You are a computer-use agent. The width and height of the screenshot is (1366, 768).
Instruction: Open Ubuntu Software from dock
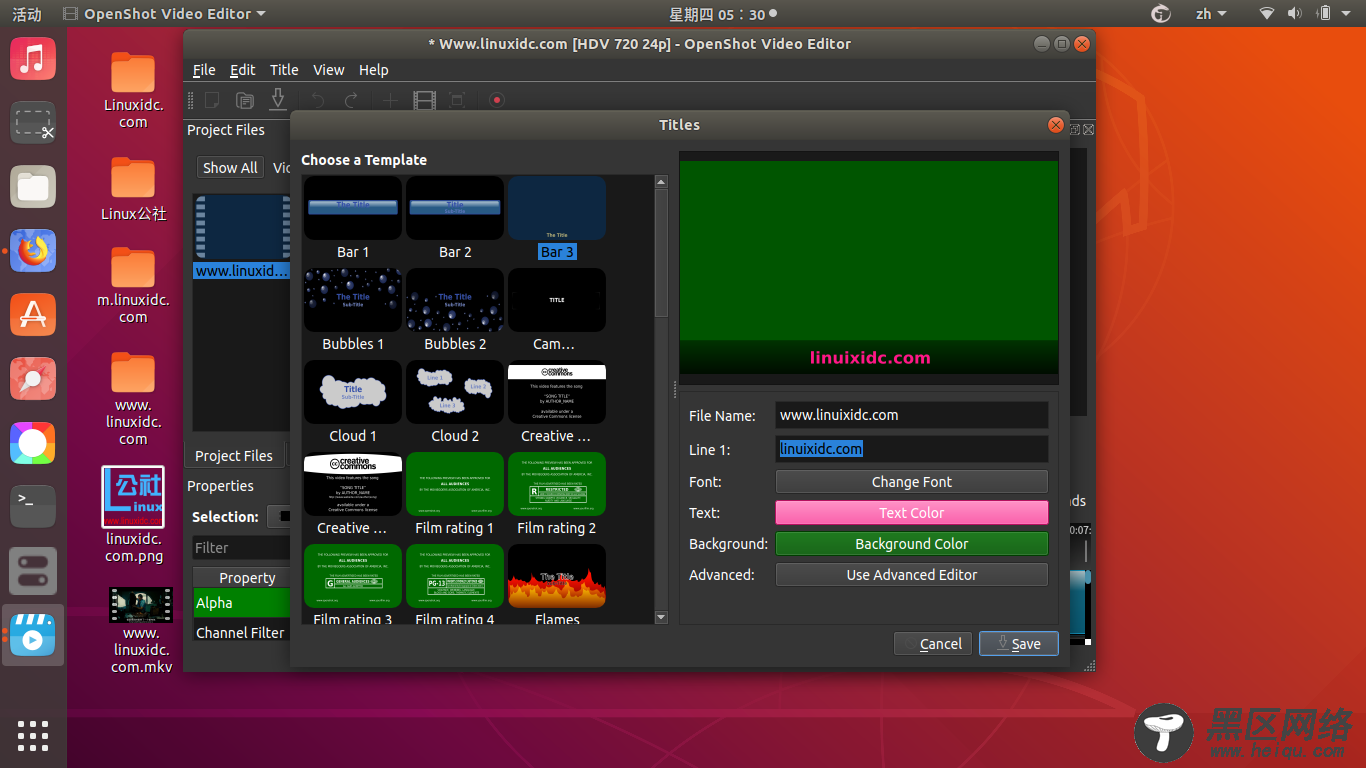(33, 315)
